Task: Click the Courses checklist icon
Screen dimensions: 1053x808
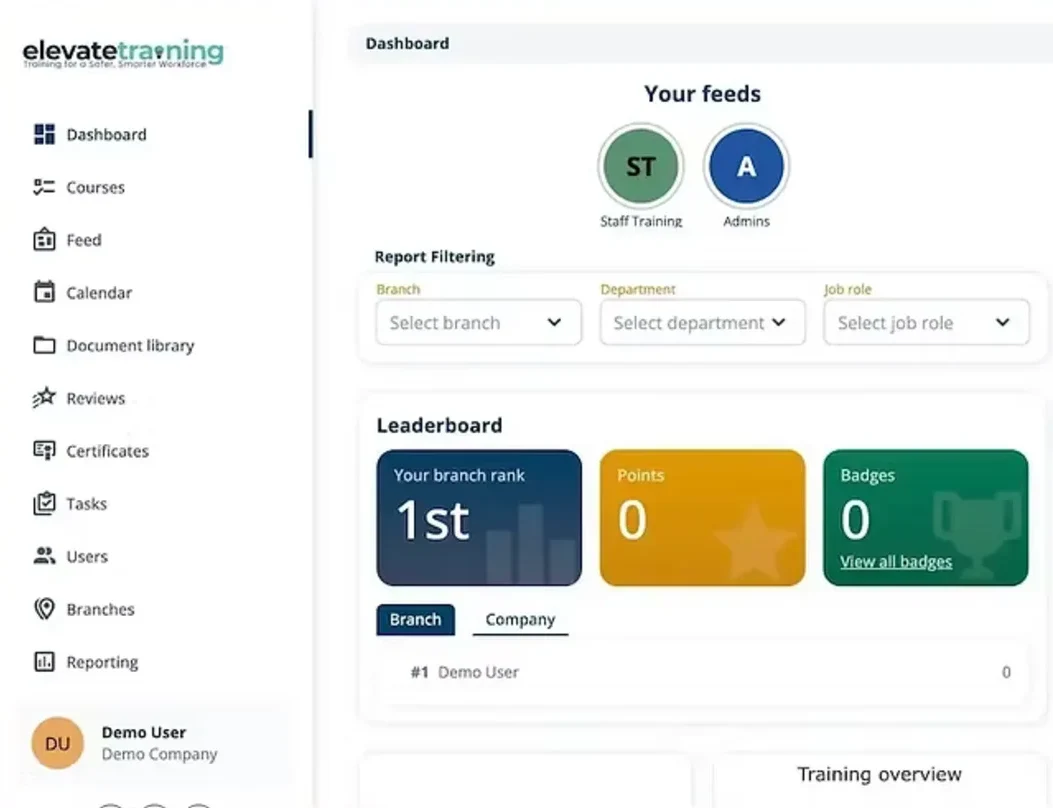Action: [44, 187]
